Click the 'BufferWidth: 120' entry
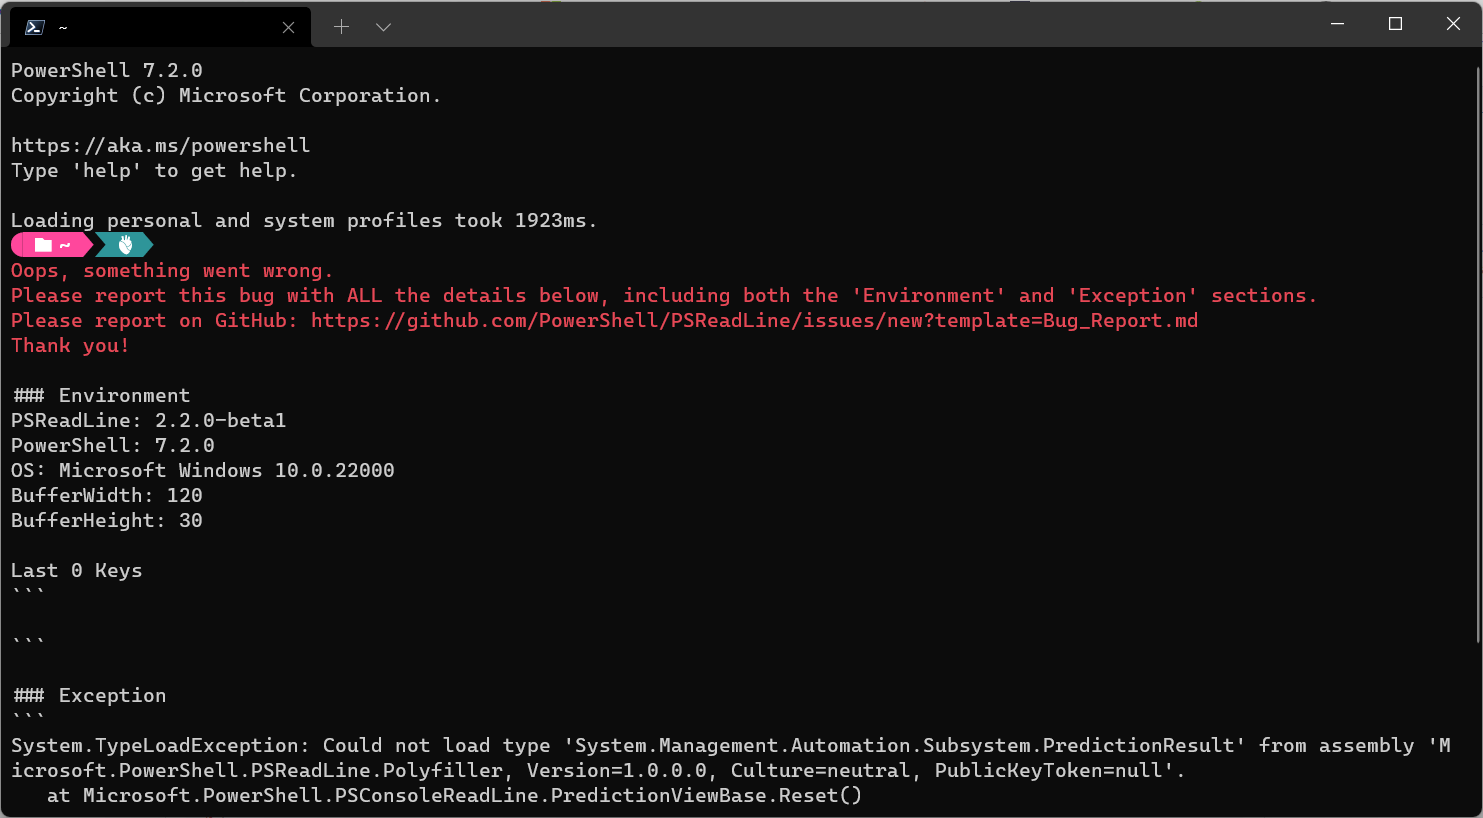 point(106,495)
